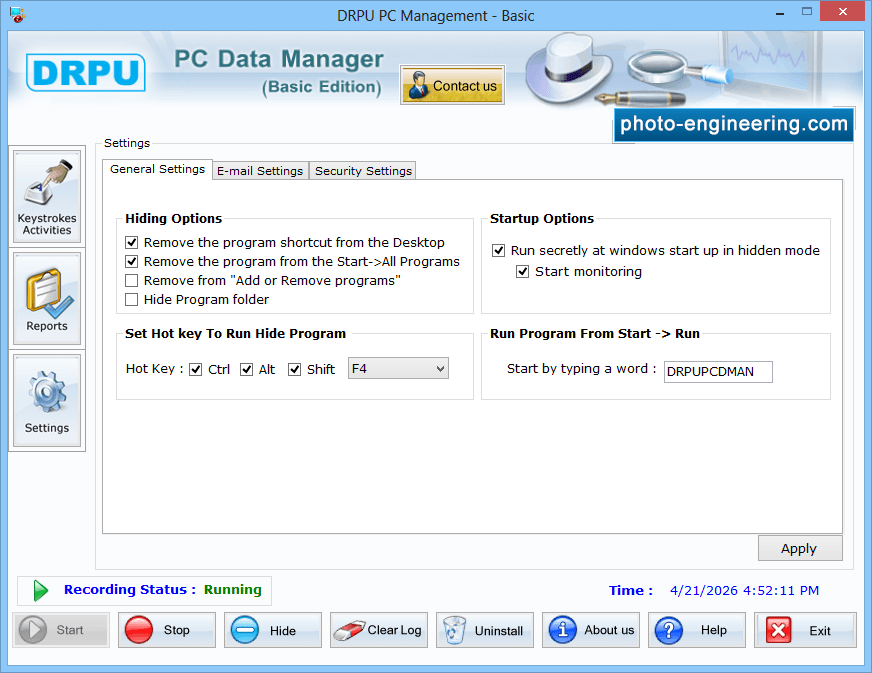Click the Startup Options heading
Viewport: 872px width, 673px height.
coord(542,219)
